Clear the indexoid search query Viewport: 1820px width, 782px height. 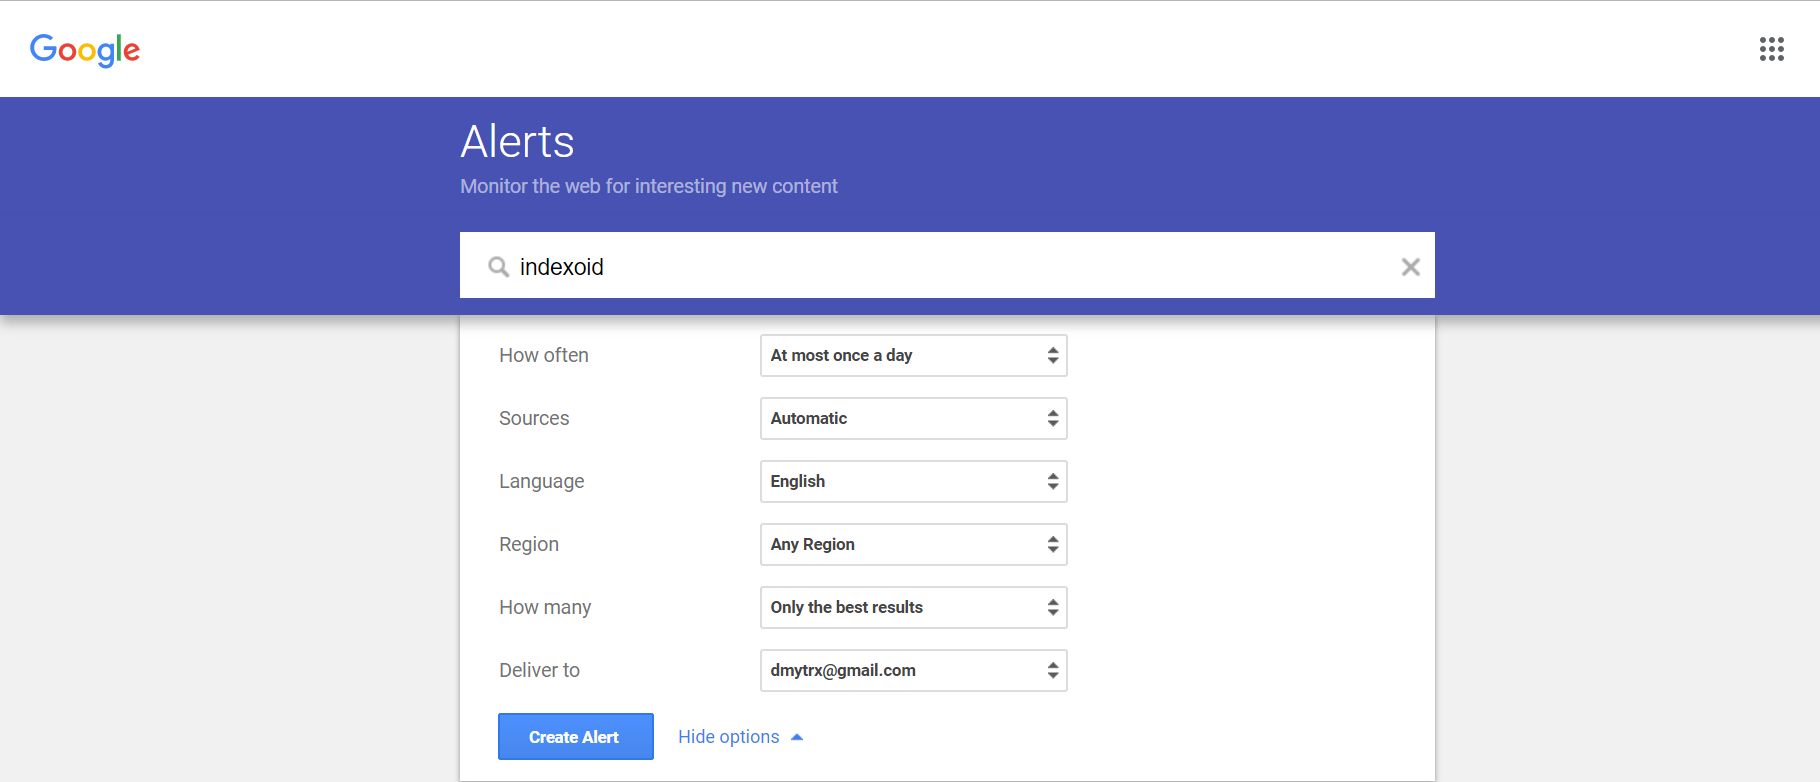tap(1410, 267)
